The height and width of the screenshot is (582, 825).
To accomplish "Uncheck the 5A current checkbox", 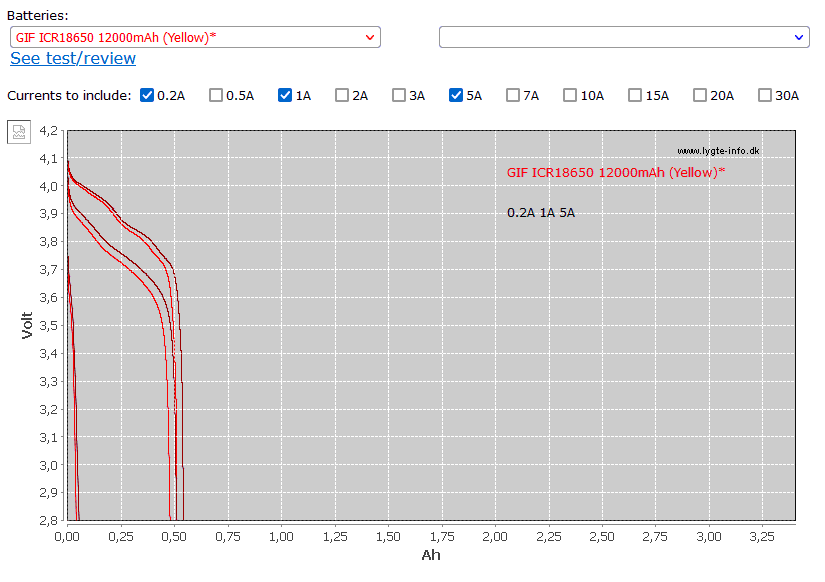I will click(x=456, y=95).
